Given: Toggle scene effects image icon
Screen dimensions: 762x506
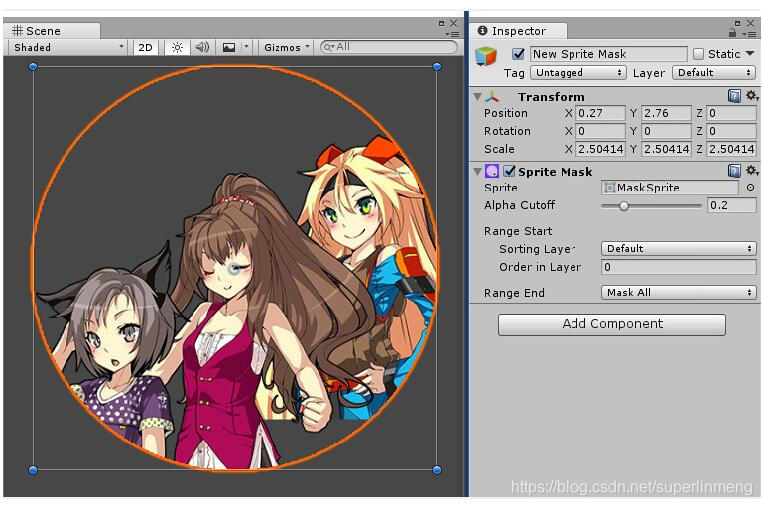Looking at the screenshot, I should tap(228, 47).
